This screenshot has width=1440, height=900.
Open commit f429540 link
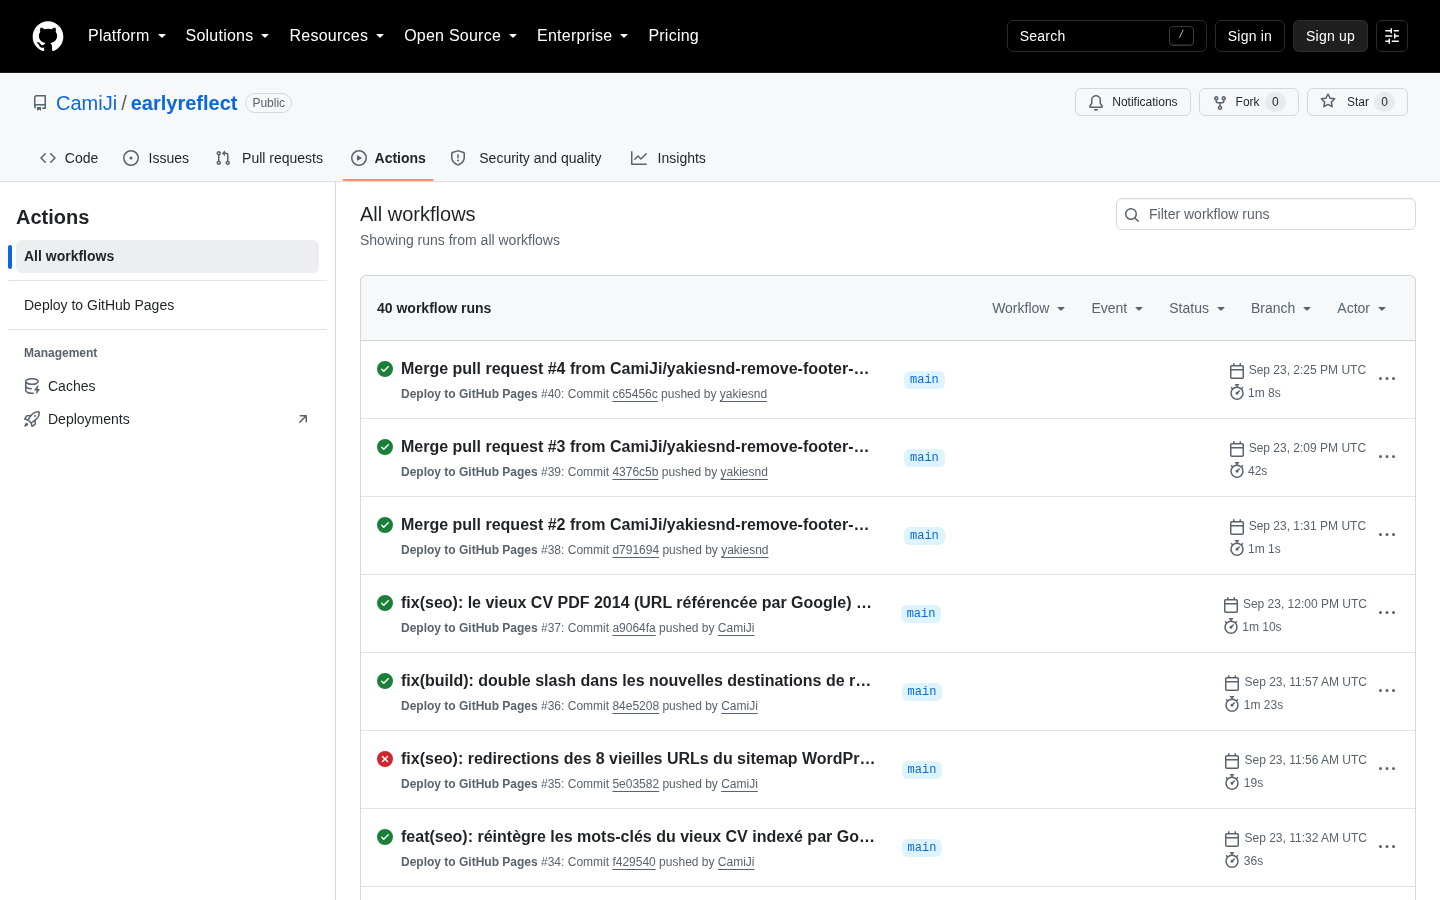point(634,862)
